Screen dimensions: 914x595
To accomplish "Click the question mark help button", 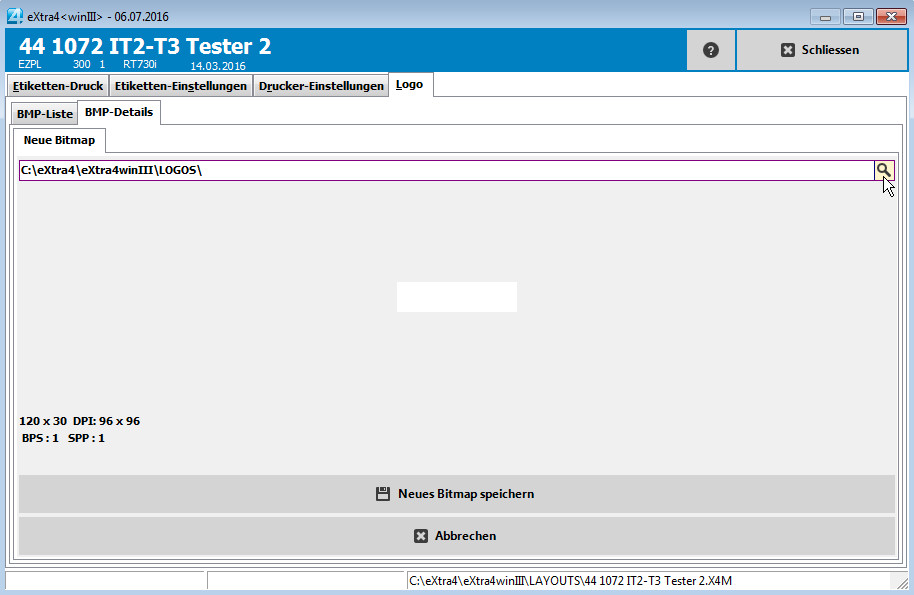I will (711, 50).
